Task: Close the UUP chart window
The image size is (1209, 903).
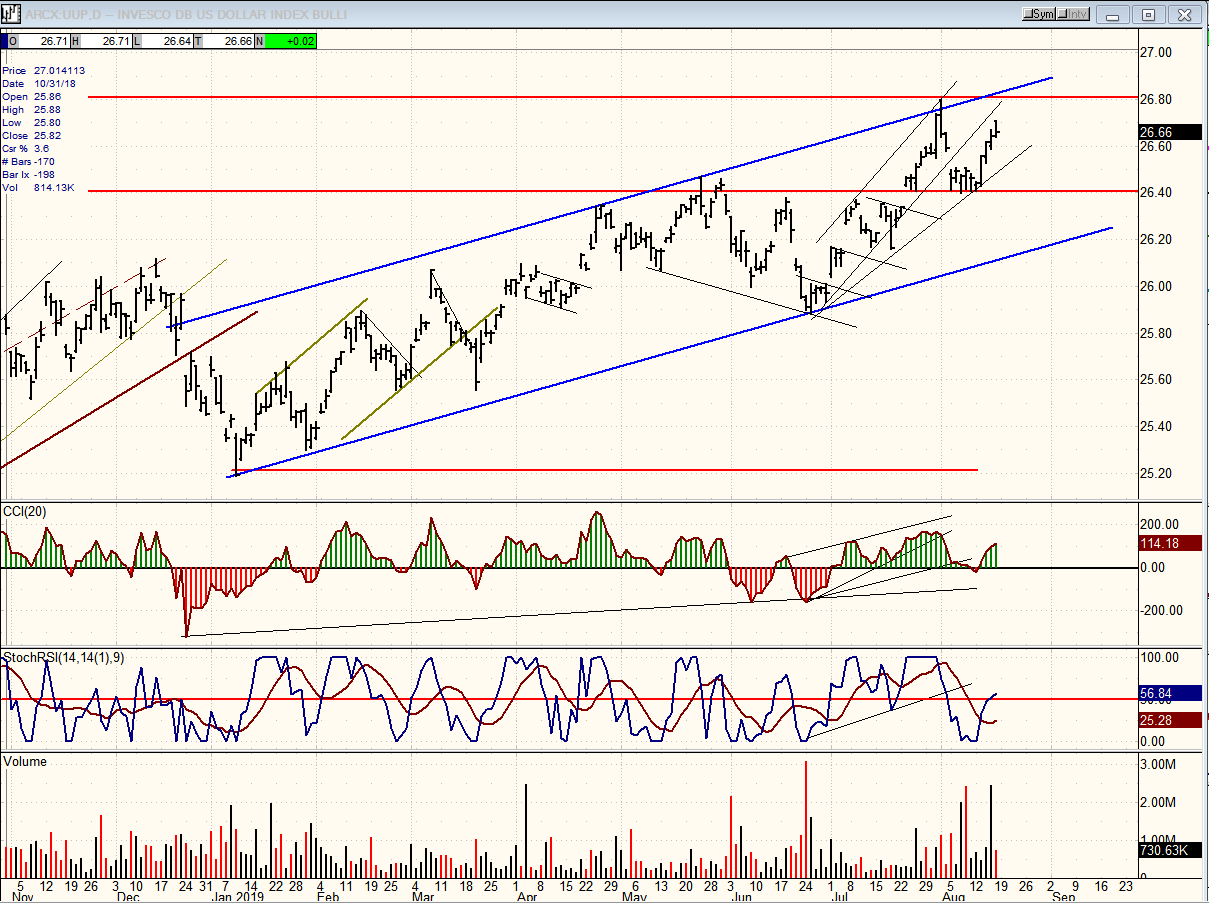Action: coord(1184,14)
